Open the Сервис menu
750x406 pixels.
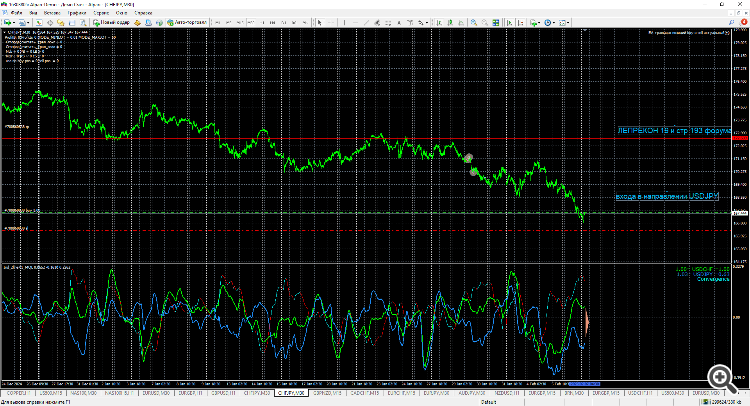(x=101, y=13)
